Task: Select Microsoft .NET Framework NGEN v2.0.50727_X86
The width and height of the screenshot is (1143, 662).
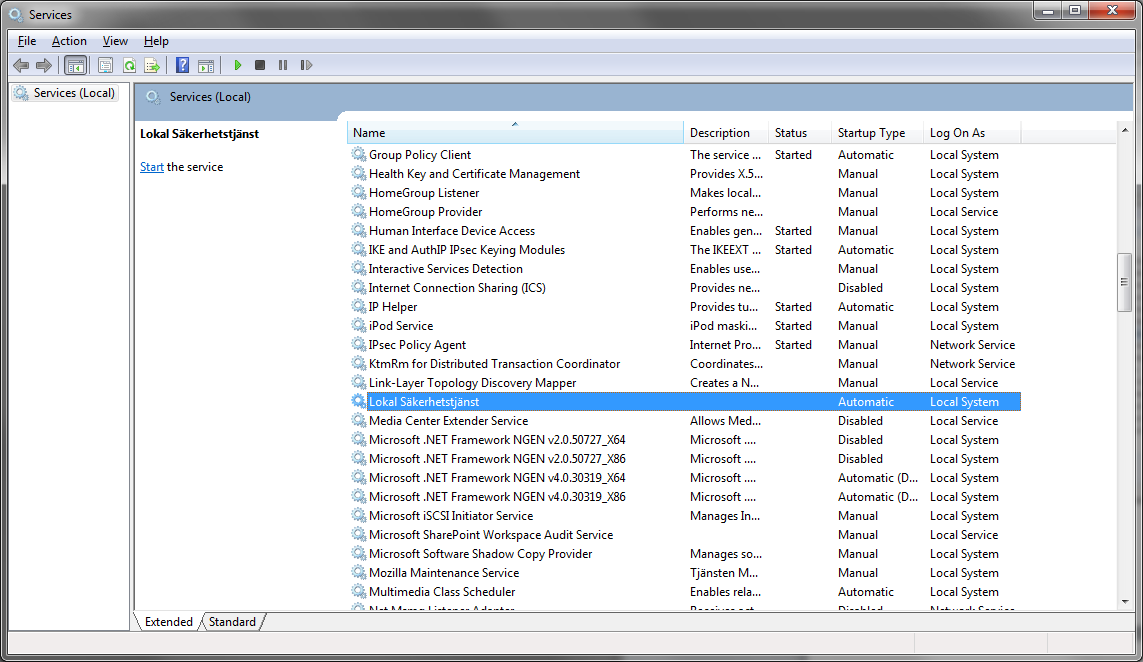Action: tap(497, 459)
